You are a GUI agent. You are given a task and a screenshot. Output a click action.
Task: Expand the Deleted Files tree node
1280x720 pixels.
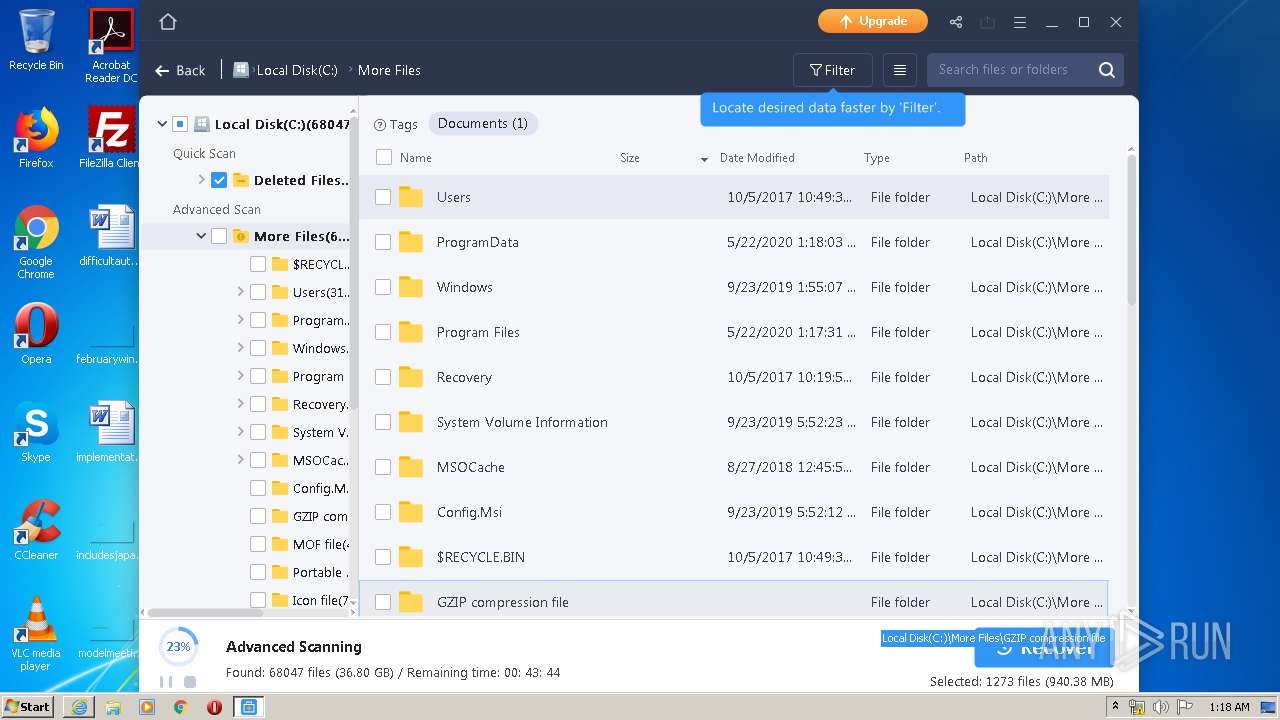pos(201,180)
